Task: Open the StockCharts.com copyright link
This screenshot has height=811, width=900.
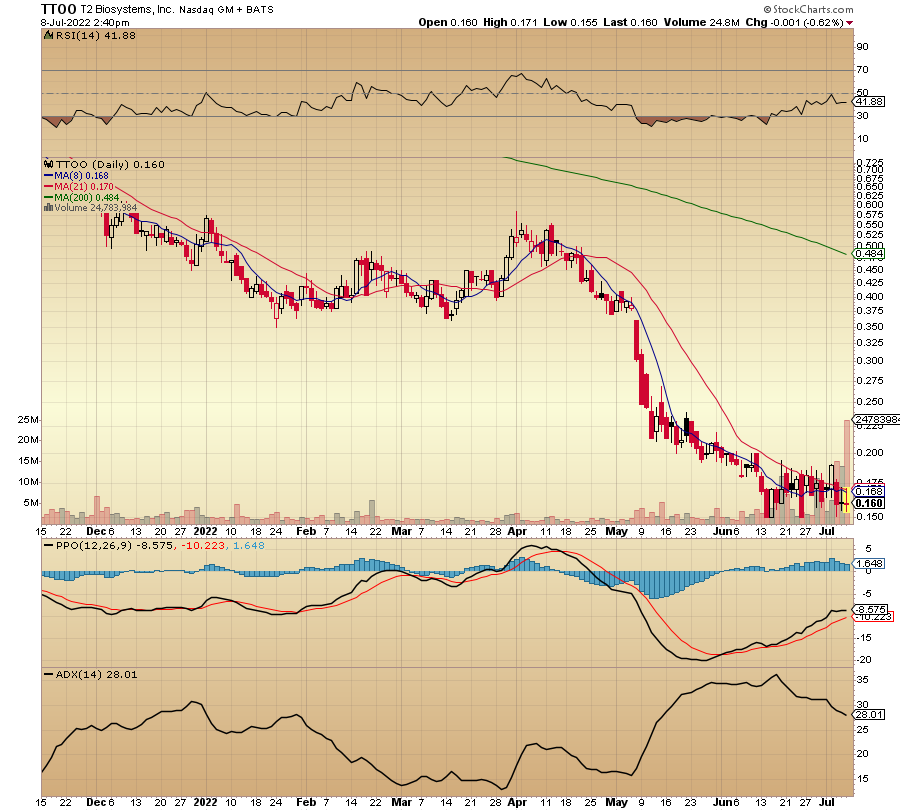Action: tap(808, 9)
